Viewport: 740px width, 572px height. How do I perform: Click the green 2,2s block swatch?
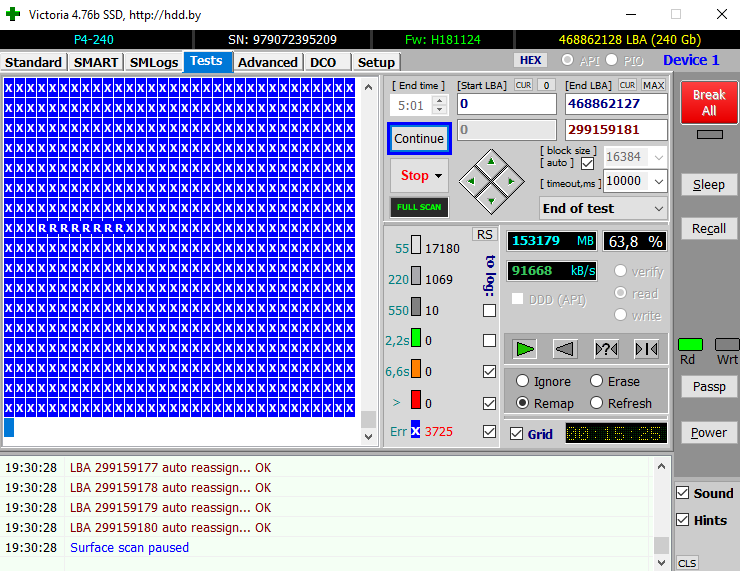416,337
